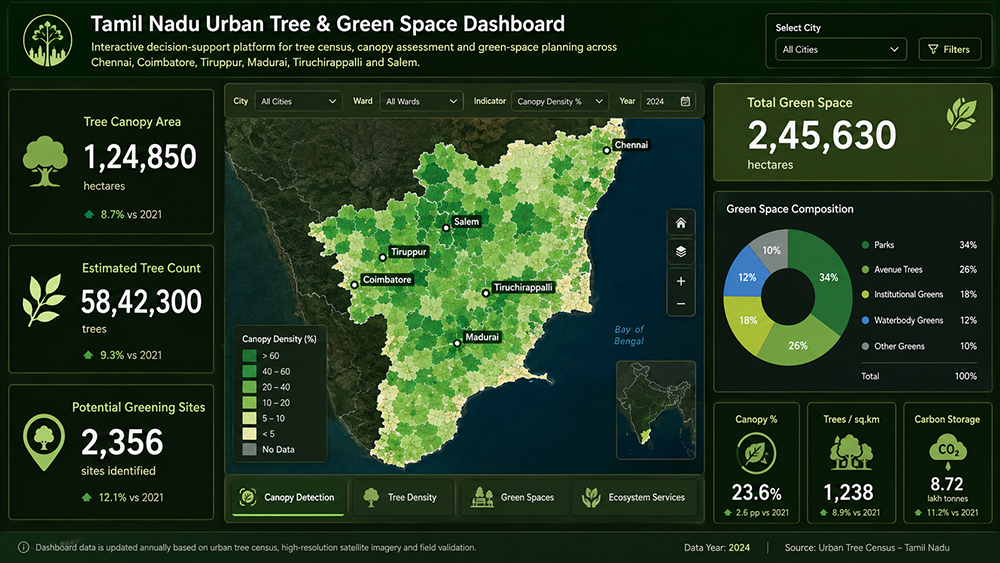Select the Chennai map marker
1000x563 pixels.
607,150
